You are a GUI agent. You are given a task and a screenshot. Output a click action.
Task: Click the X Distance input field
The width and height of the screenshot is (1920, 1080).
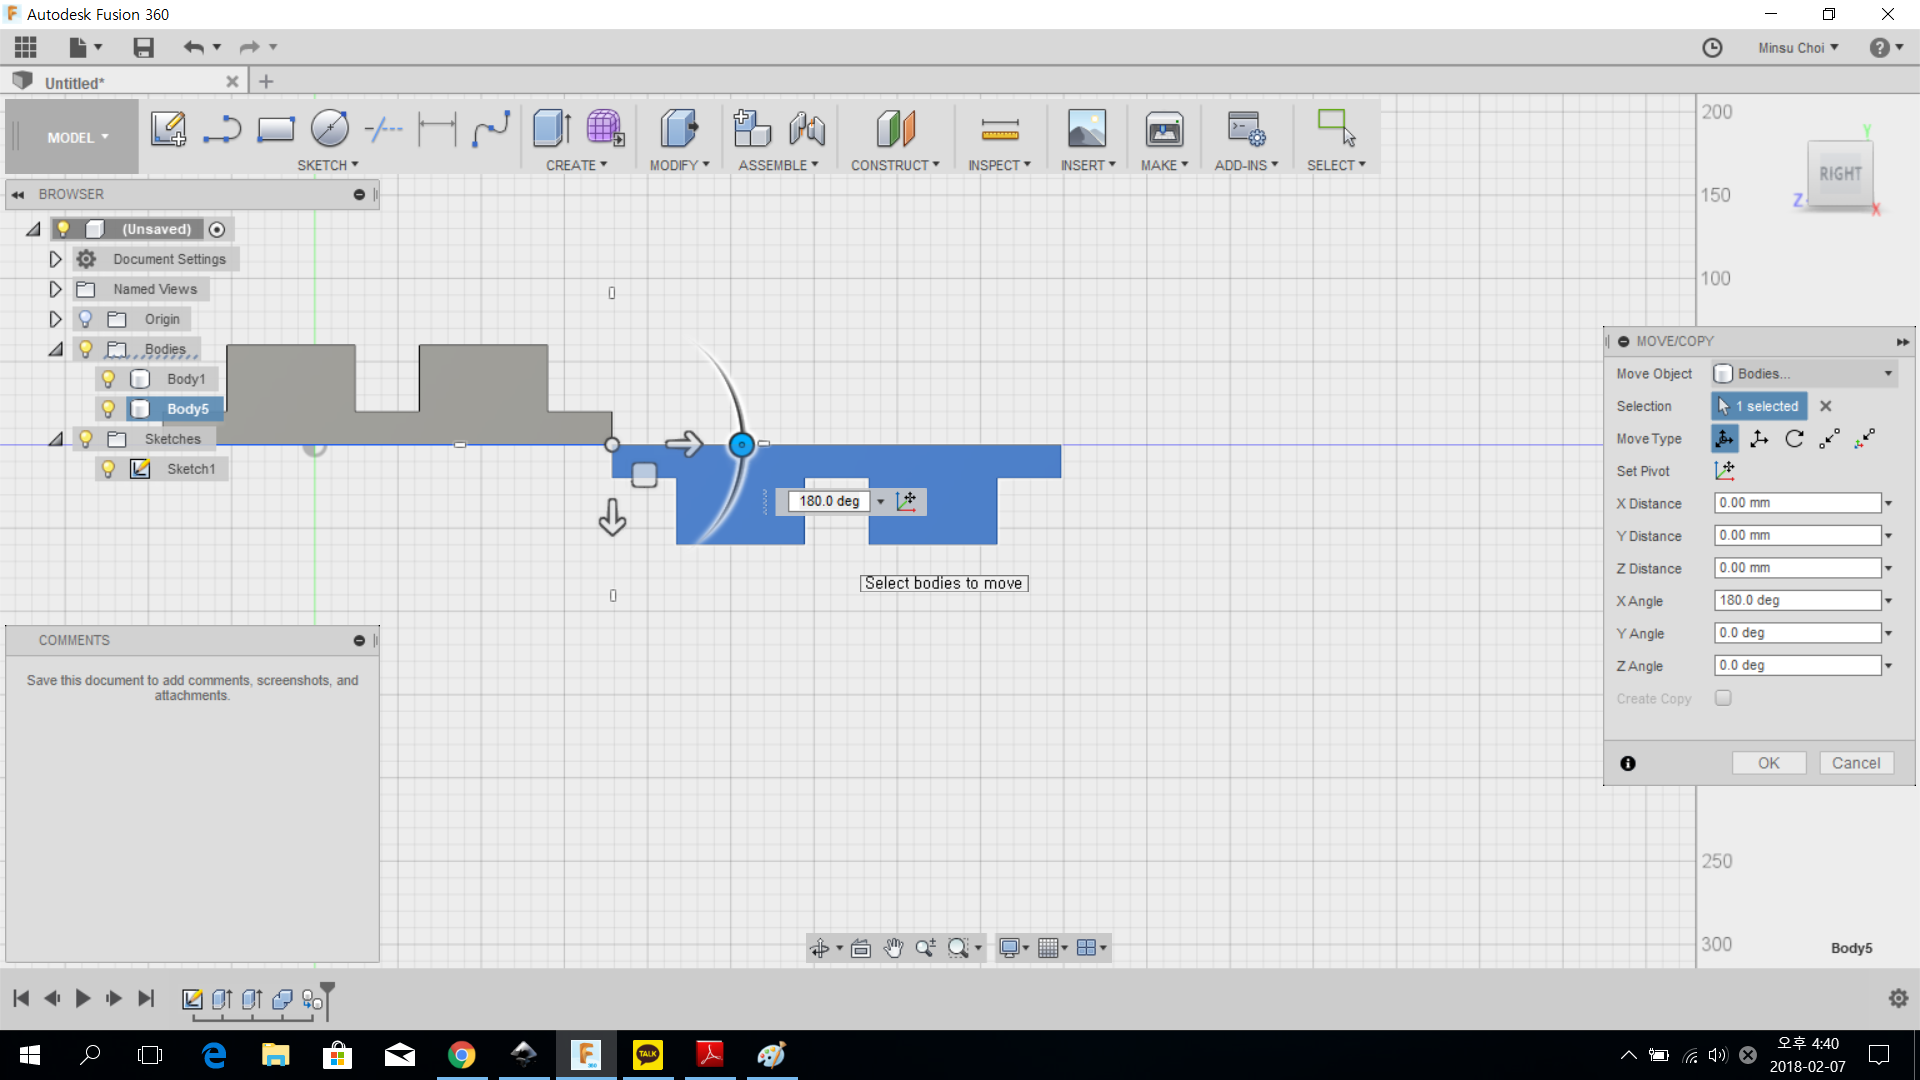pyautogui.click(x=1797, y=503)
